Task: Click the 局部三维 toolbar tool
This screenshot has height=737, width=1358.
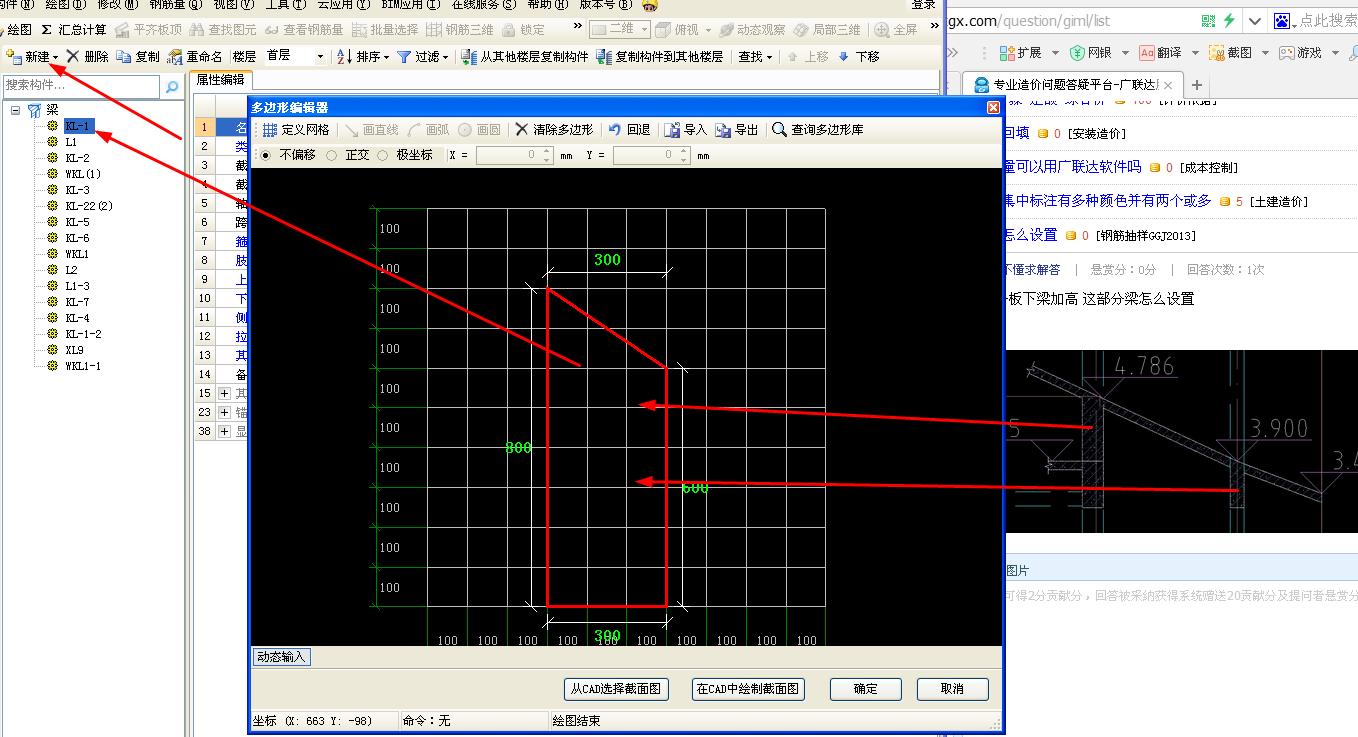Action: click(828, 30)
